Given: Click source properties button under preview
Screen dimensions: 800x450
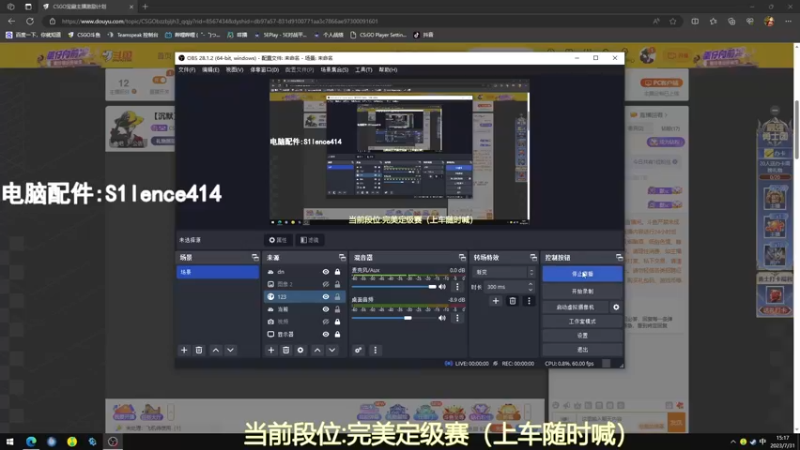Looking at the screenshot, I should (x=278, y=240).
